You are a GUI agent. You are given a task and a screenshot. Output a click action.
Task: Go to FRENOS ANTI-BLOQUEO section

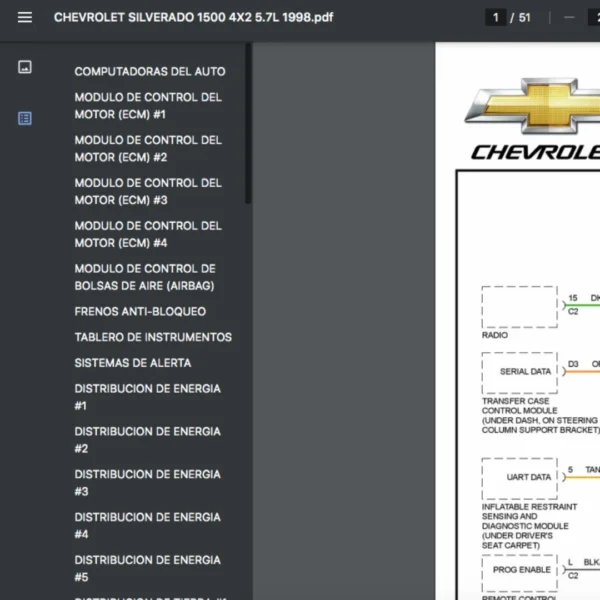coord(140,311)
